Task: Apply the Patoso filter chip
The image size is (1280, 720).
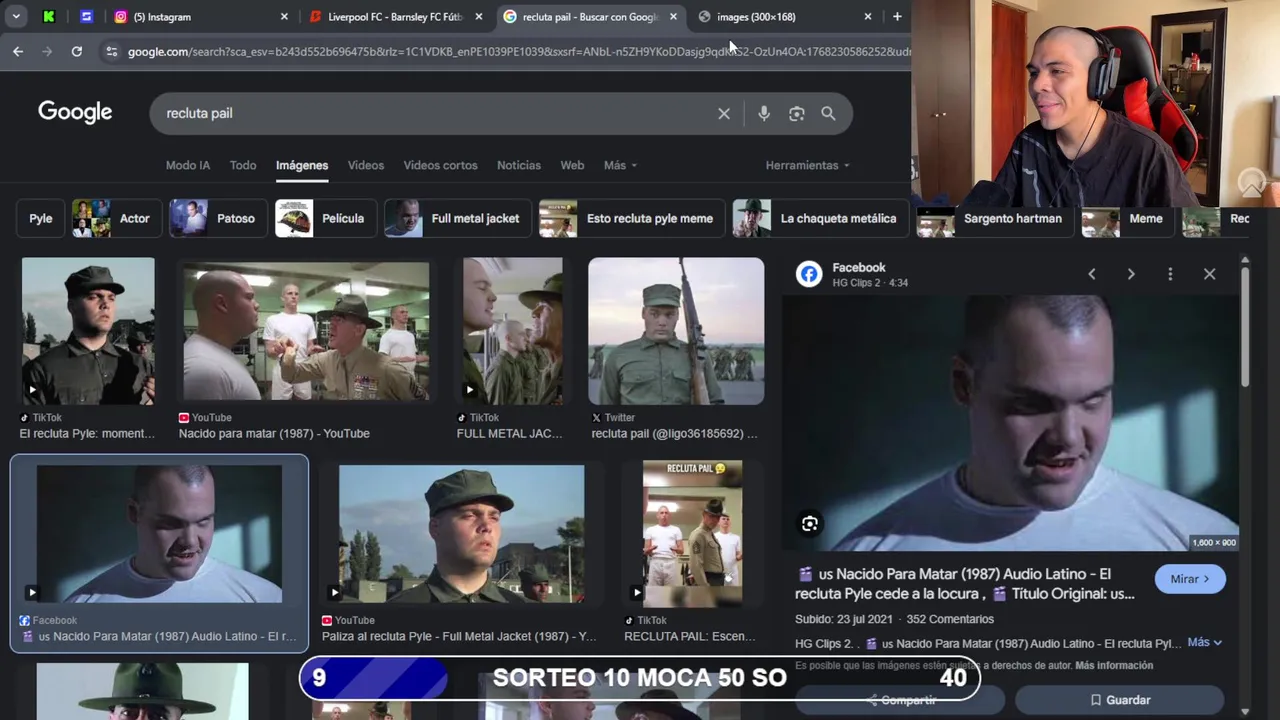Action: [x=217, y=218]
